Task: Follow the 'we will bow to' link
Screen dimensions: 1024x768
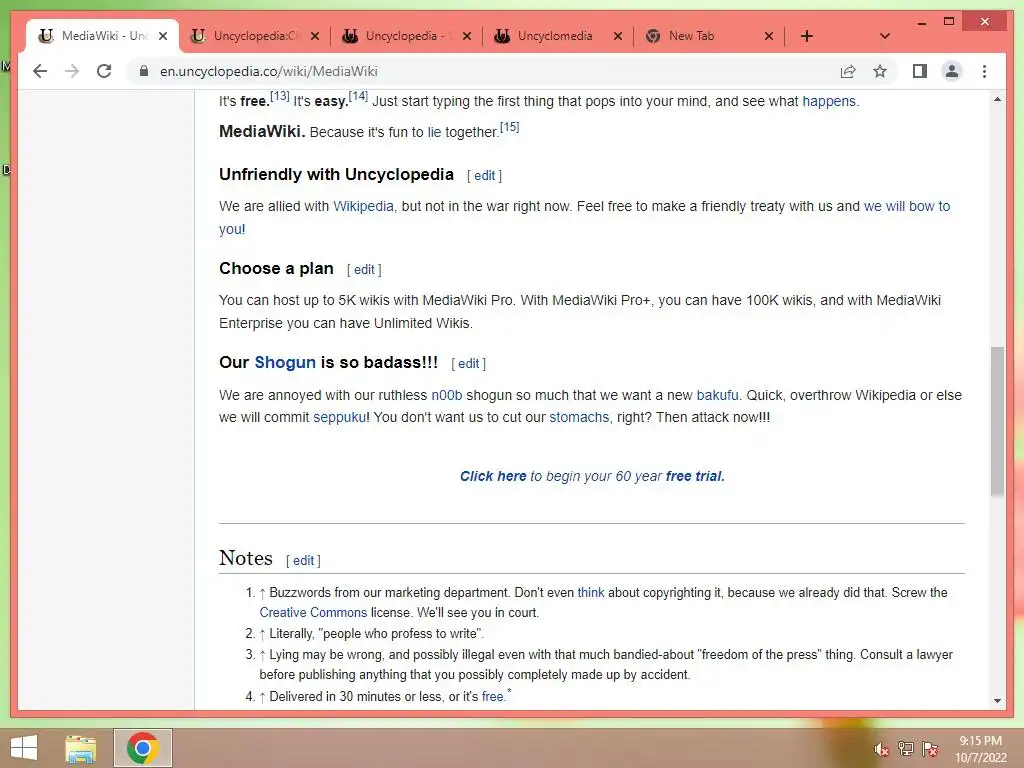Action: 907,206
